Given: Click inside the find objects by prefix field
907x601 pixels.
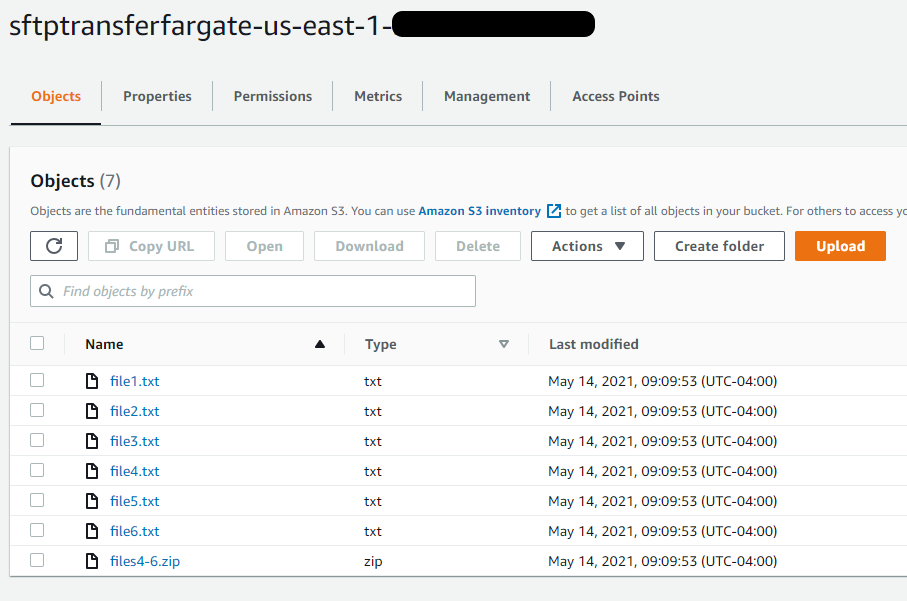Looking at the screenshot, I should coord(250,290).
